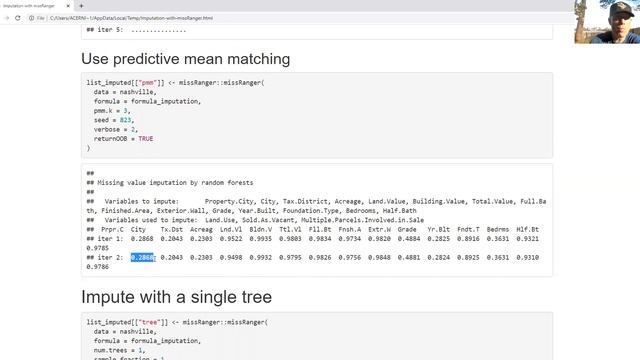The width and height of the screenshot is (640, 360).
Task: Click the "iter 5:" output line
Action: 136,30
